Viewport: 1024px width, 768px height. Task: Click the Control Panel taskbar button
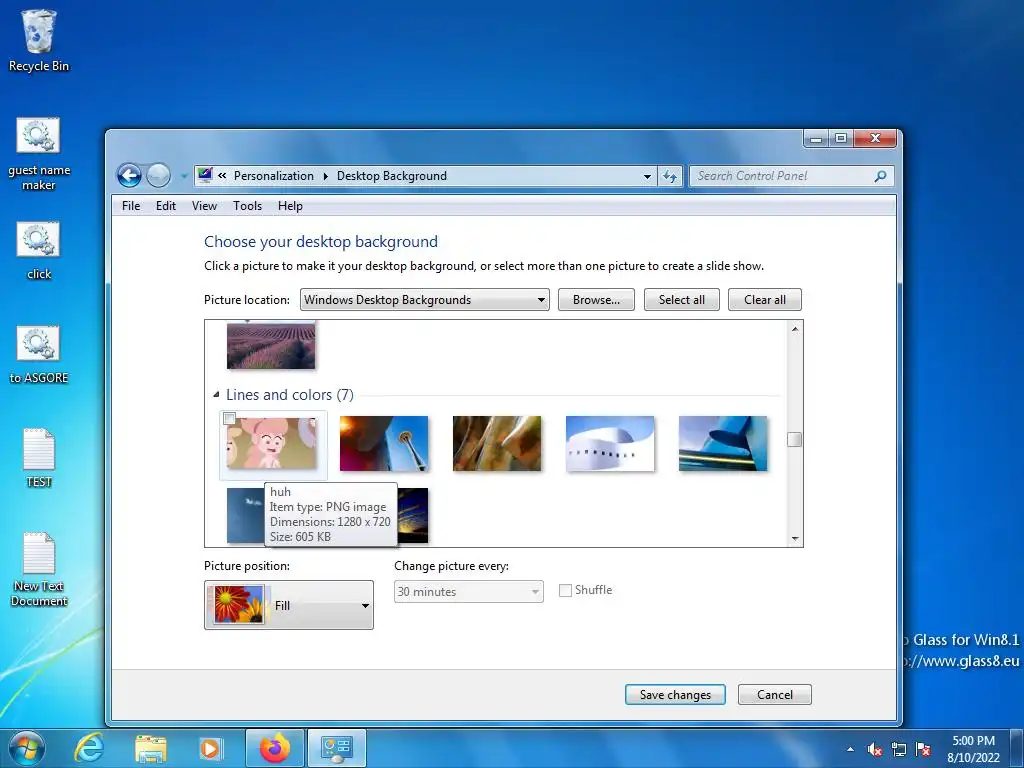click(x=337, y=748)
